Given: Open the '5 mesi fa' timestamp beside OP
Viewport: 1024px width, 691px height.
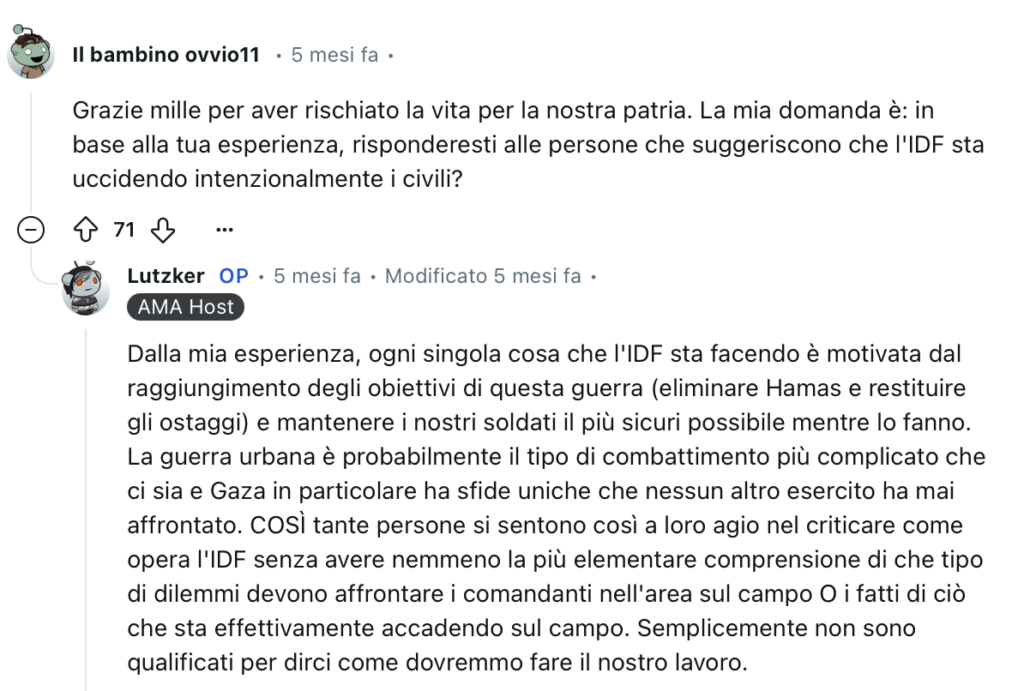Looking at the screenshot, I should (317, 276).
